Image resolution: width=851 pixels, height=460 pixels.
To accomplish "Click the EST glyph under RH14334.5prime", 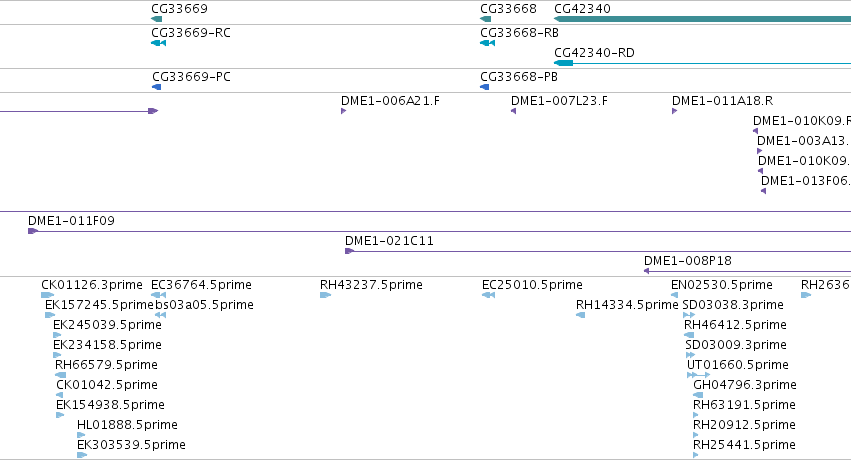I will click(580, 315).
